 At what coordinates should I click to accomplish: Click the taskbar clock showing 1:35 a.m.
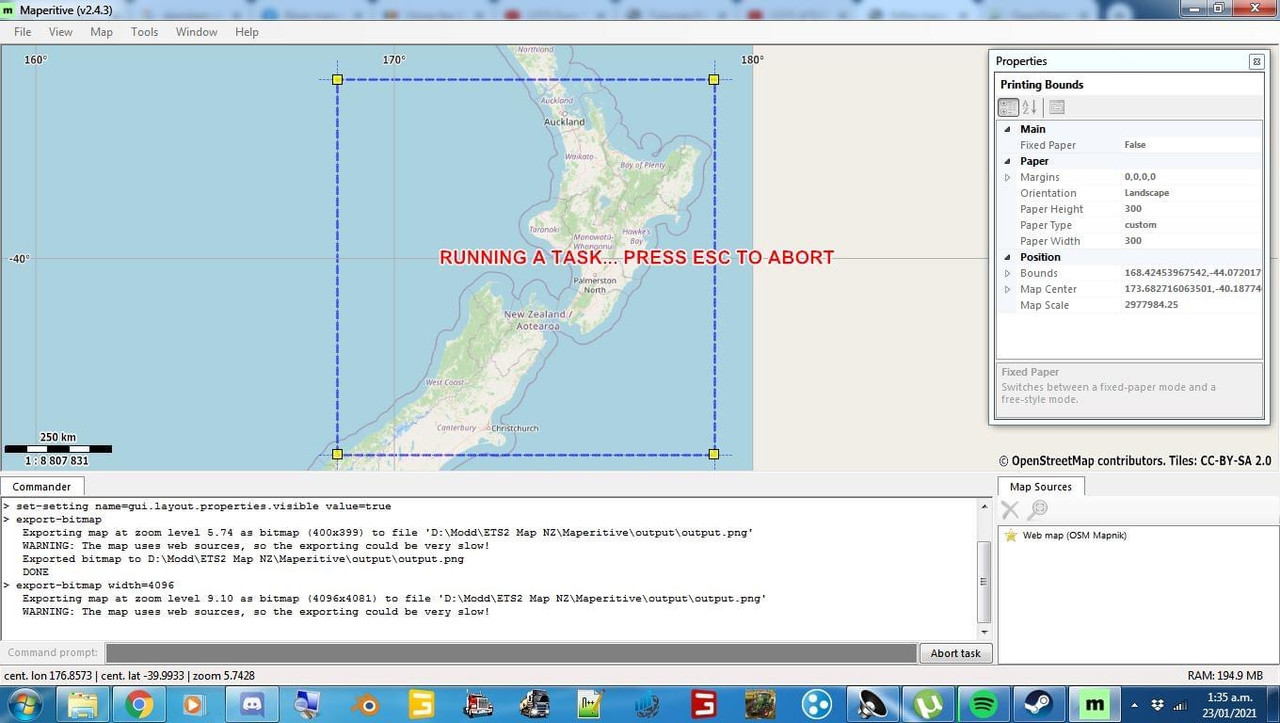tap(1228, 697)
